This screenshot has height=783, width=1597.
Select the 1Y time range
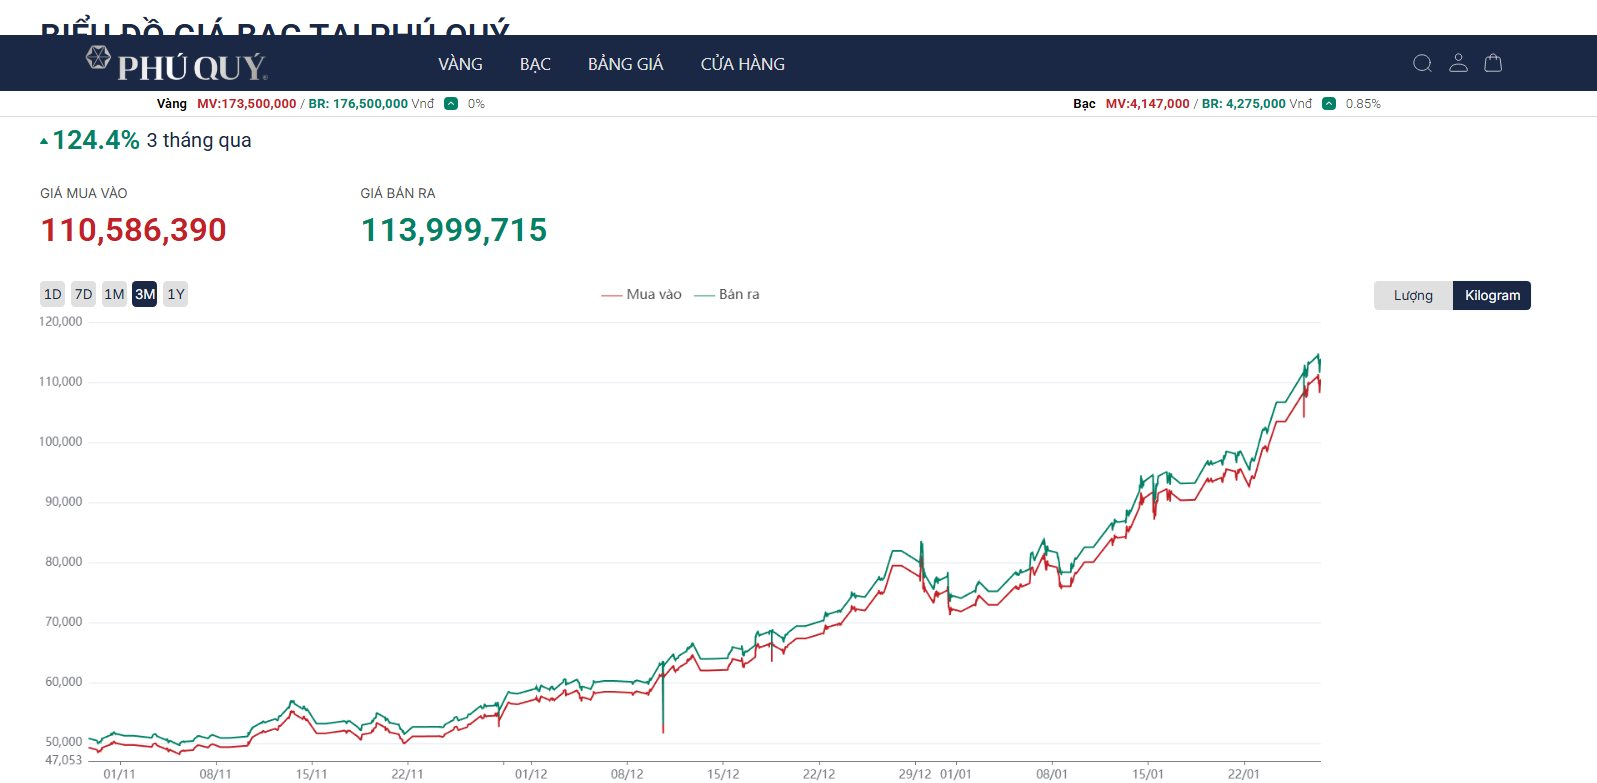[176, 294]
